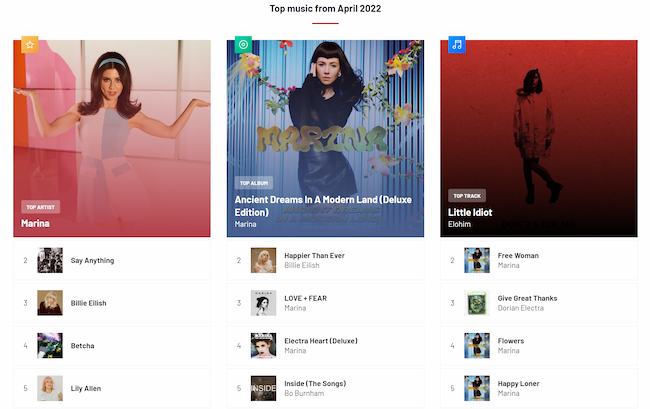Open LOVE + FEAR album cover
The width and height of the screenshot is (650, 409).
pos(263,303)
